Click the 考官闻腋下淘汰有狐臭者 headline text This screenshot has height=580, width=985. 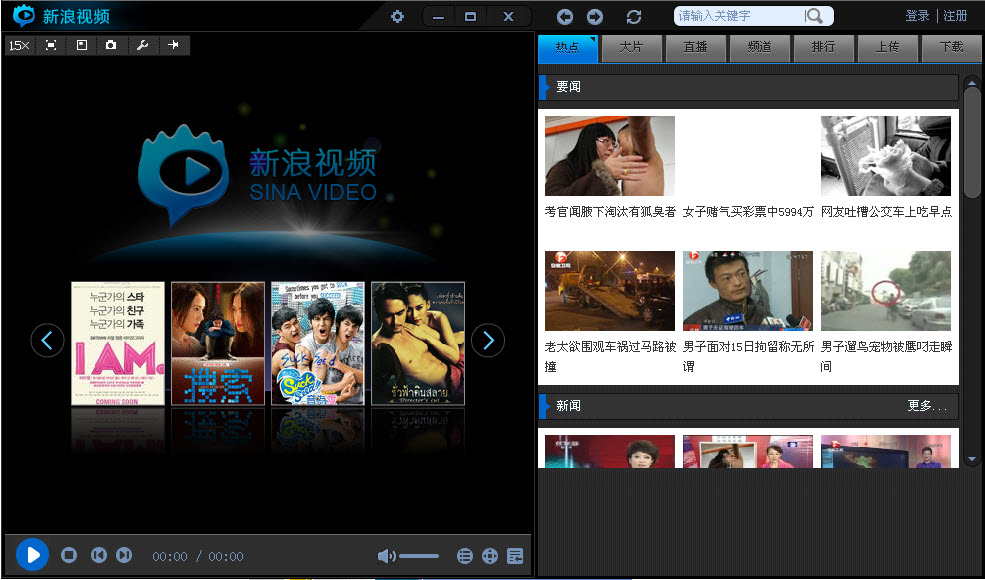click(610, 212)
